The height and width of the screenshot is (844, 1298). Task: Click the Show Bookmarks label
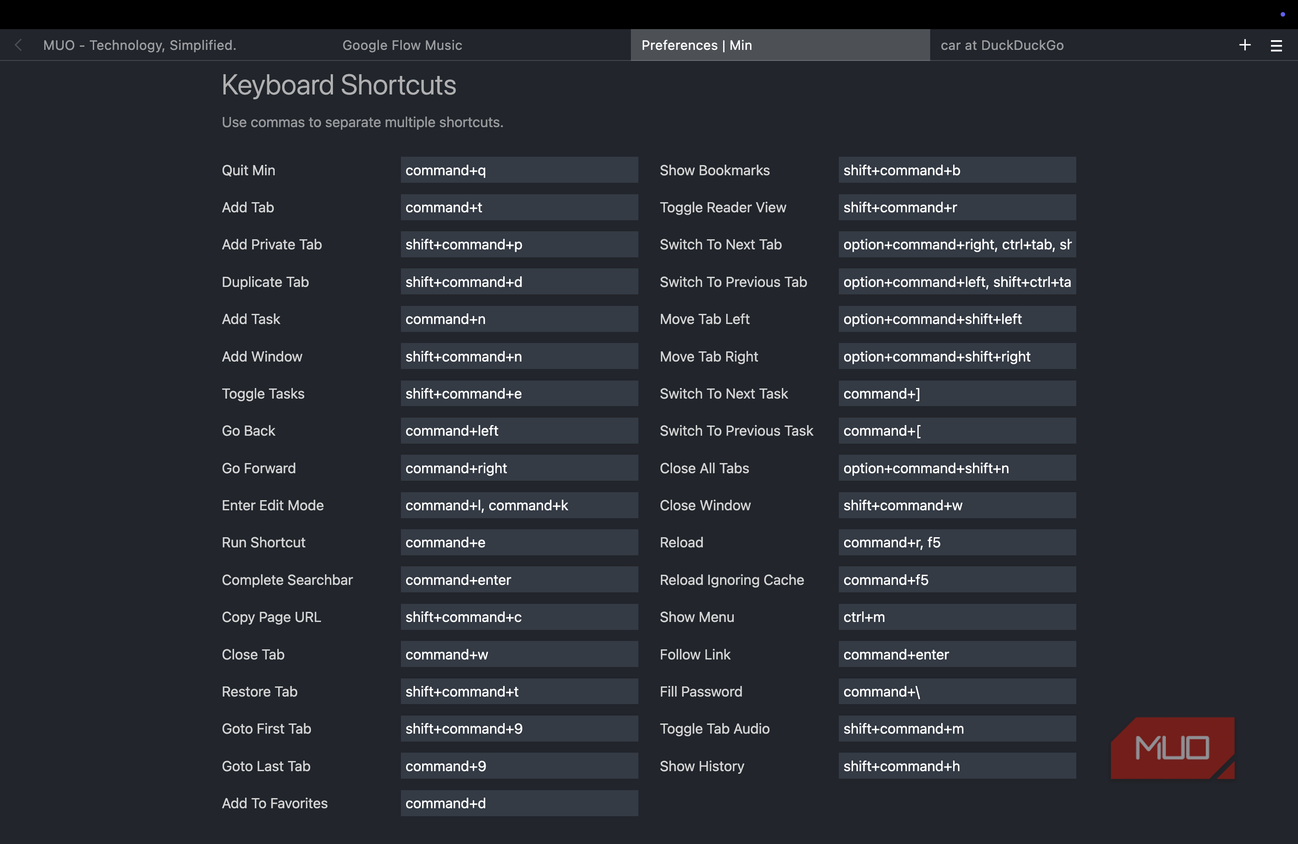pos(715,170)
